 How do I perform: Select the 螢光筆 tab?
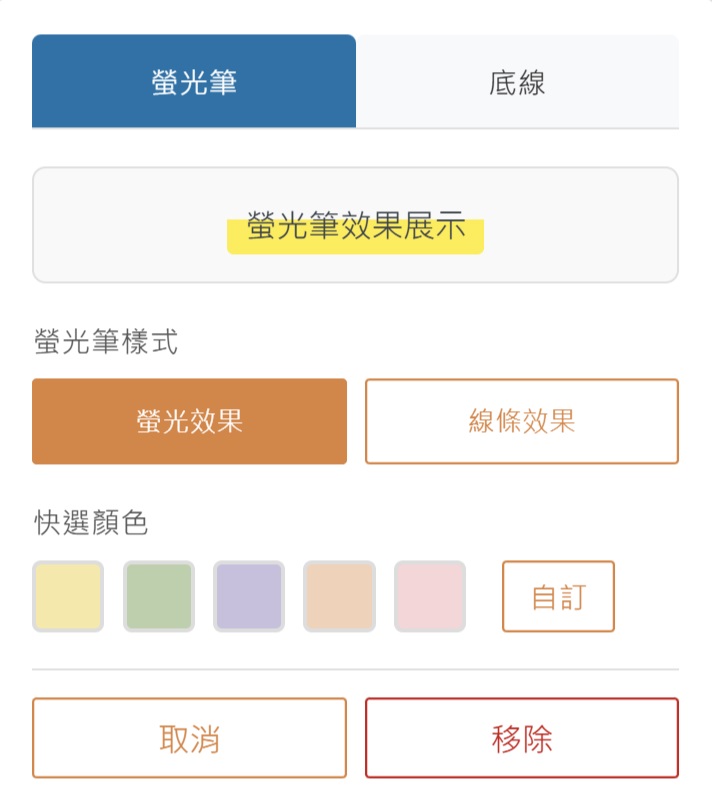pyautogui.click(x=192, y=81)
